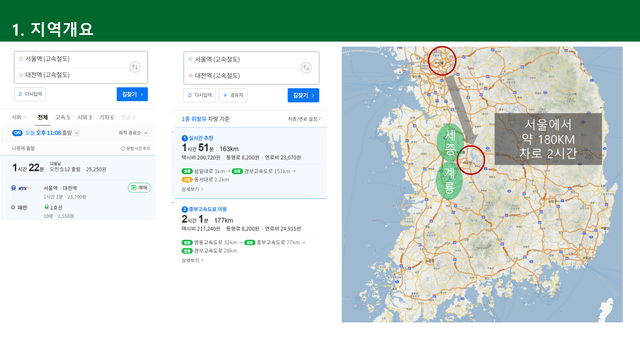Image resolution: width=640 pixels, height=360 pixels.
Task: Click the 택시비 217,240원 text
Action: click(201, 229)
